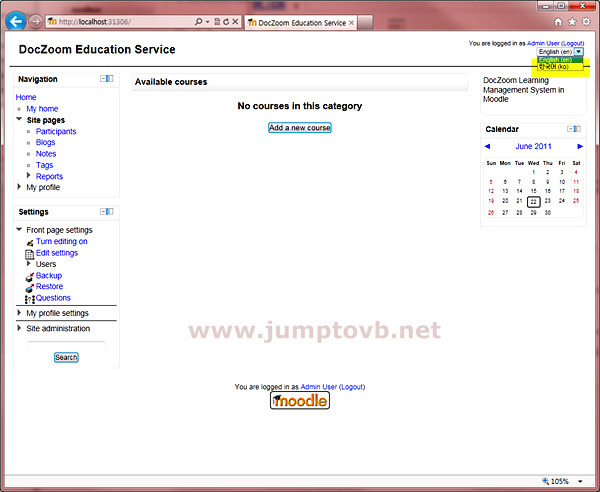Viewport: 600px width, 492px height.
Task: Expand the My profile node
Action: click(19, 187)
